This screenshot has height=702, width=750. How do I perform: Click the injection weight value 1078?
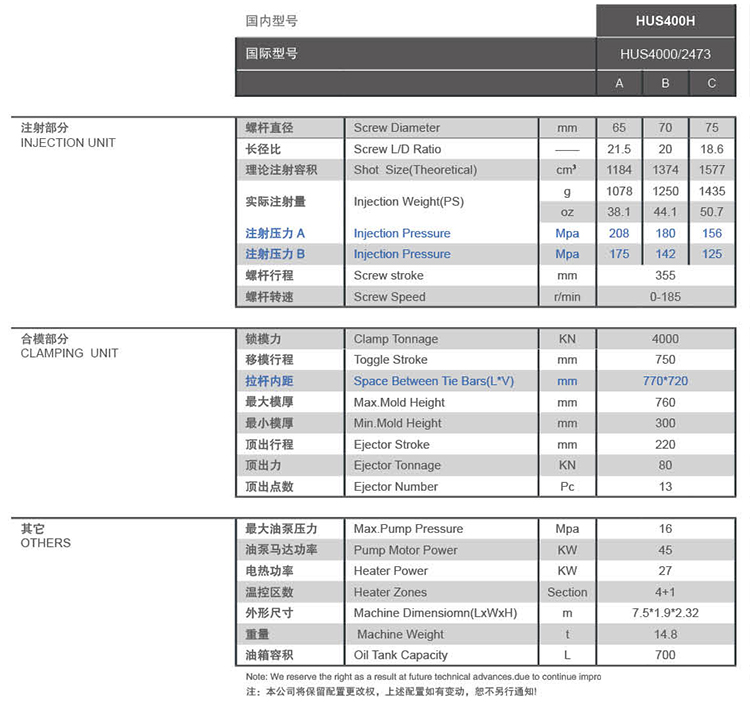point(619,191)
